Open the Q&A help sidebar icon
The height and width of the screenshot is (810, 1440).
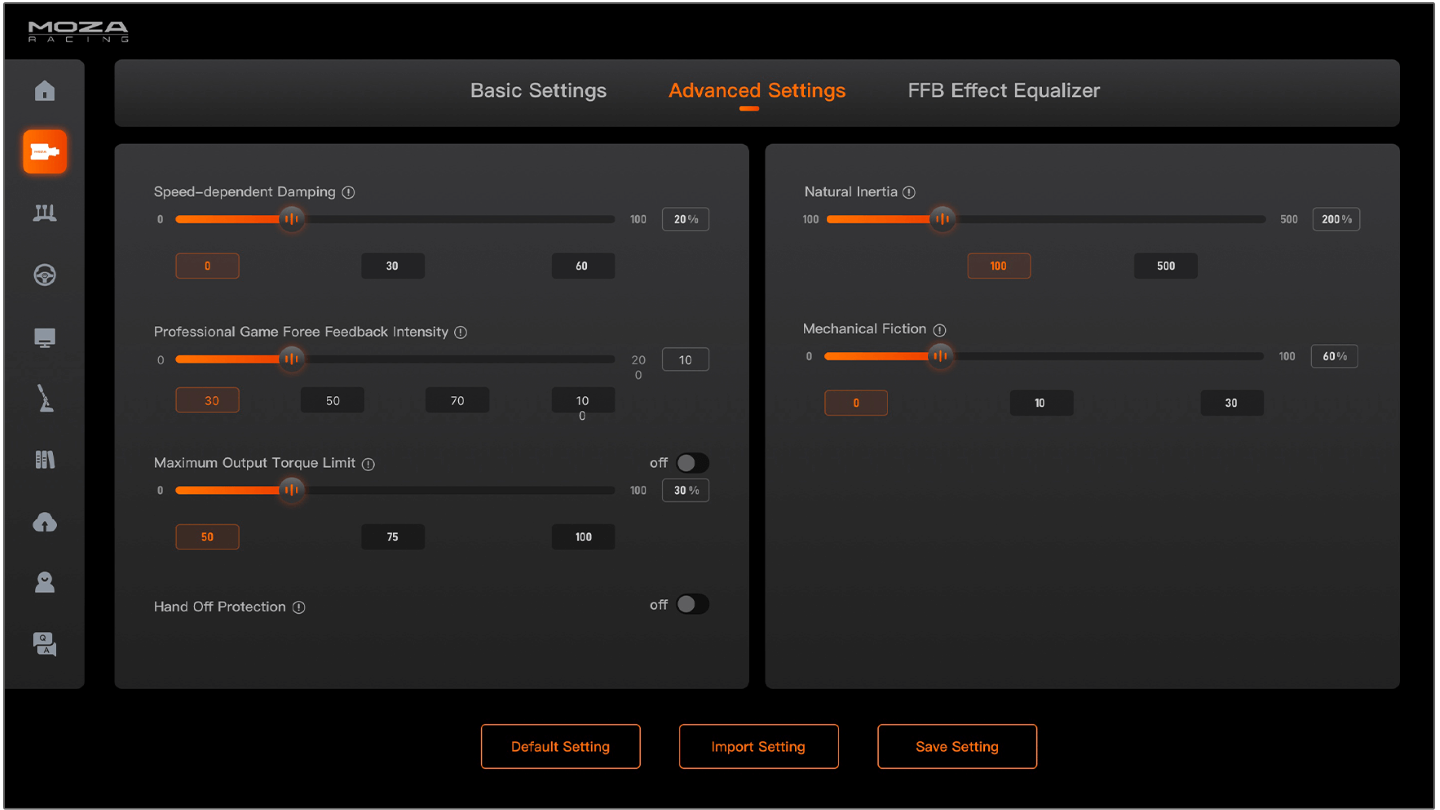point(45,644)
